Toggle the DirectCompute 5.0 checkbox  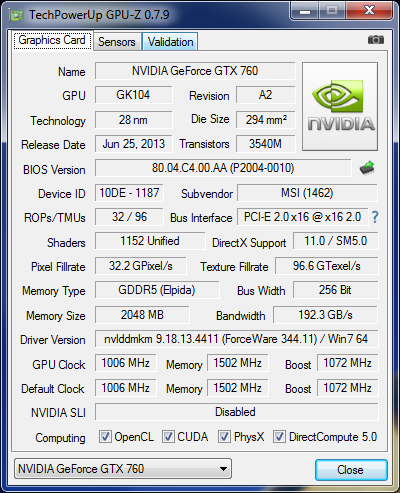pyautogui.click(x=279, y=437)
